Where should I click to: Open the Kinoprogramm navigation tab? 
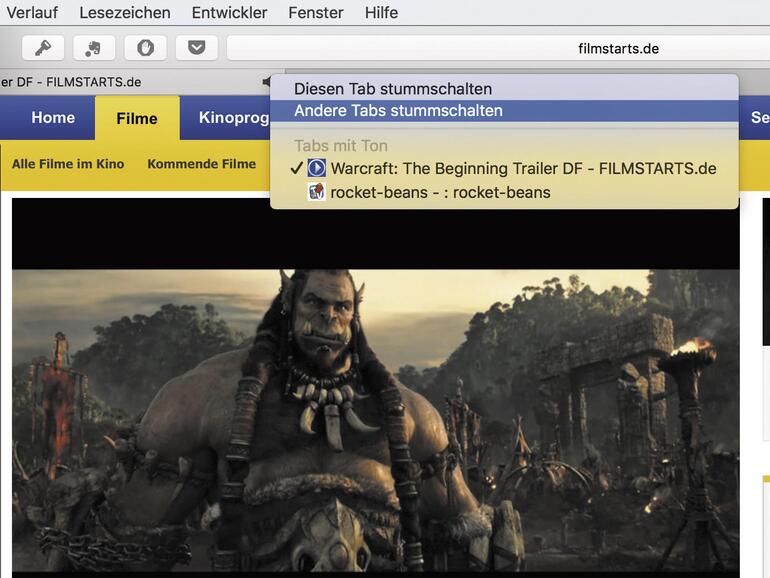coord(225,118)
